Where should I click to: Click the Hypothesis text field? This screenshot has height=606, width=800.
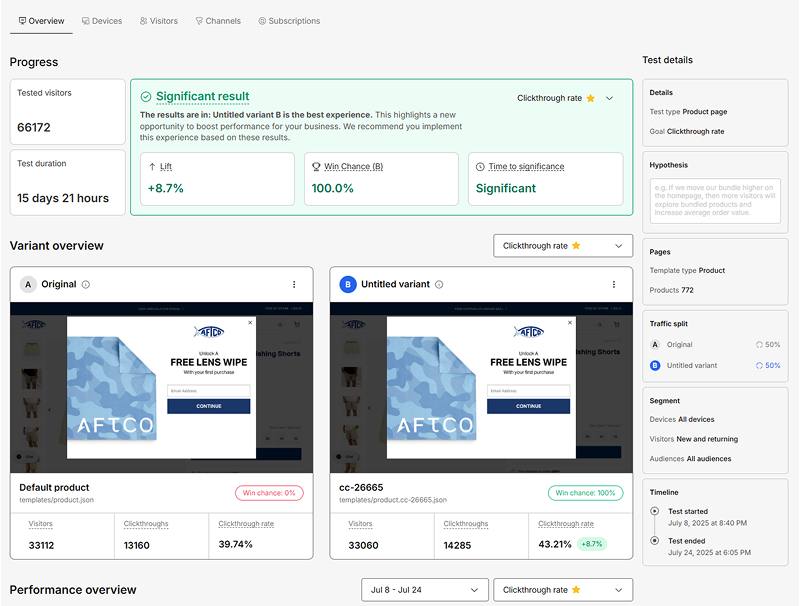tap(717, 199)
